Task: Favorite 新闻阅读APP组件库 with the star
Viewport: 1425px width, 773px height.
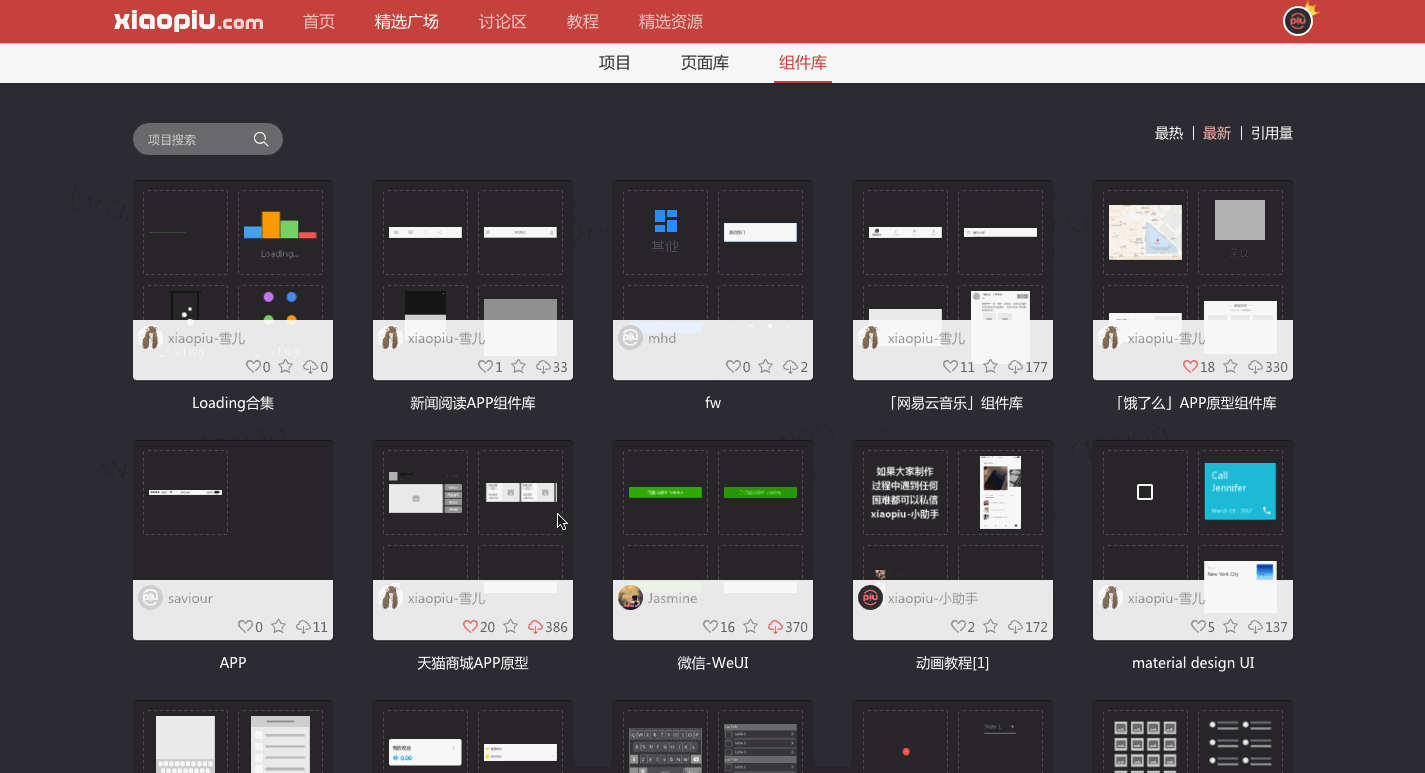Action: (518, 367)
